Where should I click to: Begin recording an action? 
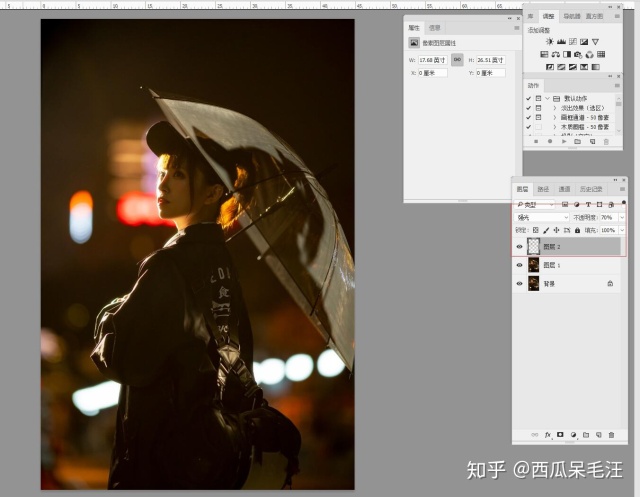click(550, 142)
